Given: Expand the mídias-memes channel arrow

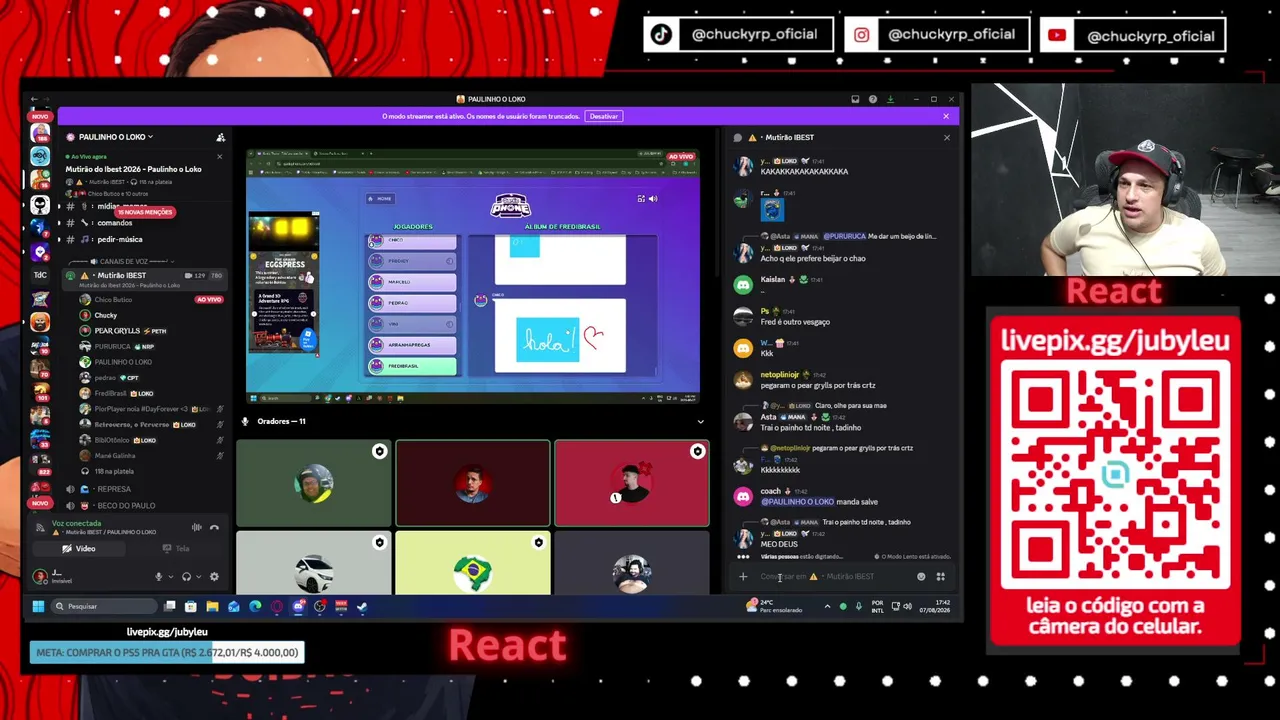Looking at the screenshot, I should click(59, 206).
